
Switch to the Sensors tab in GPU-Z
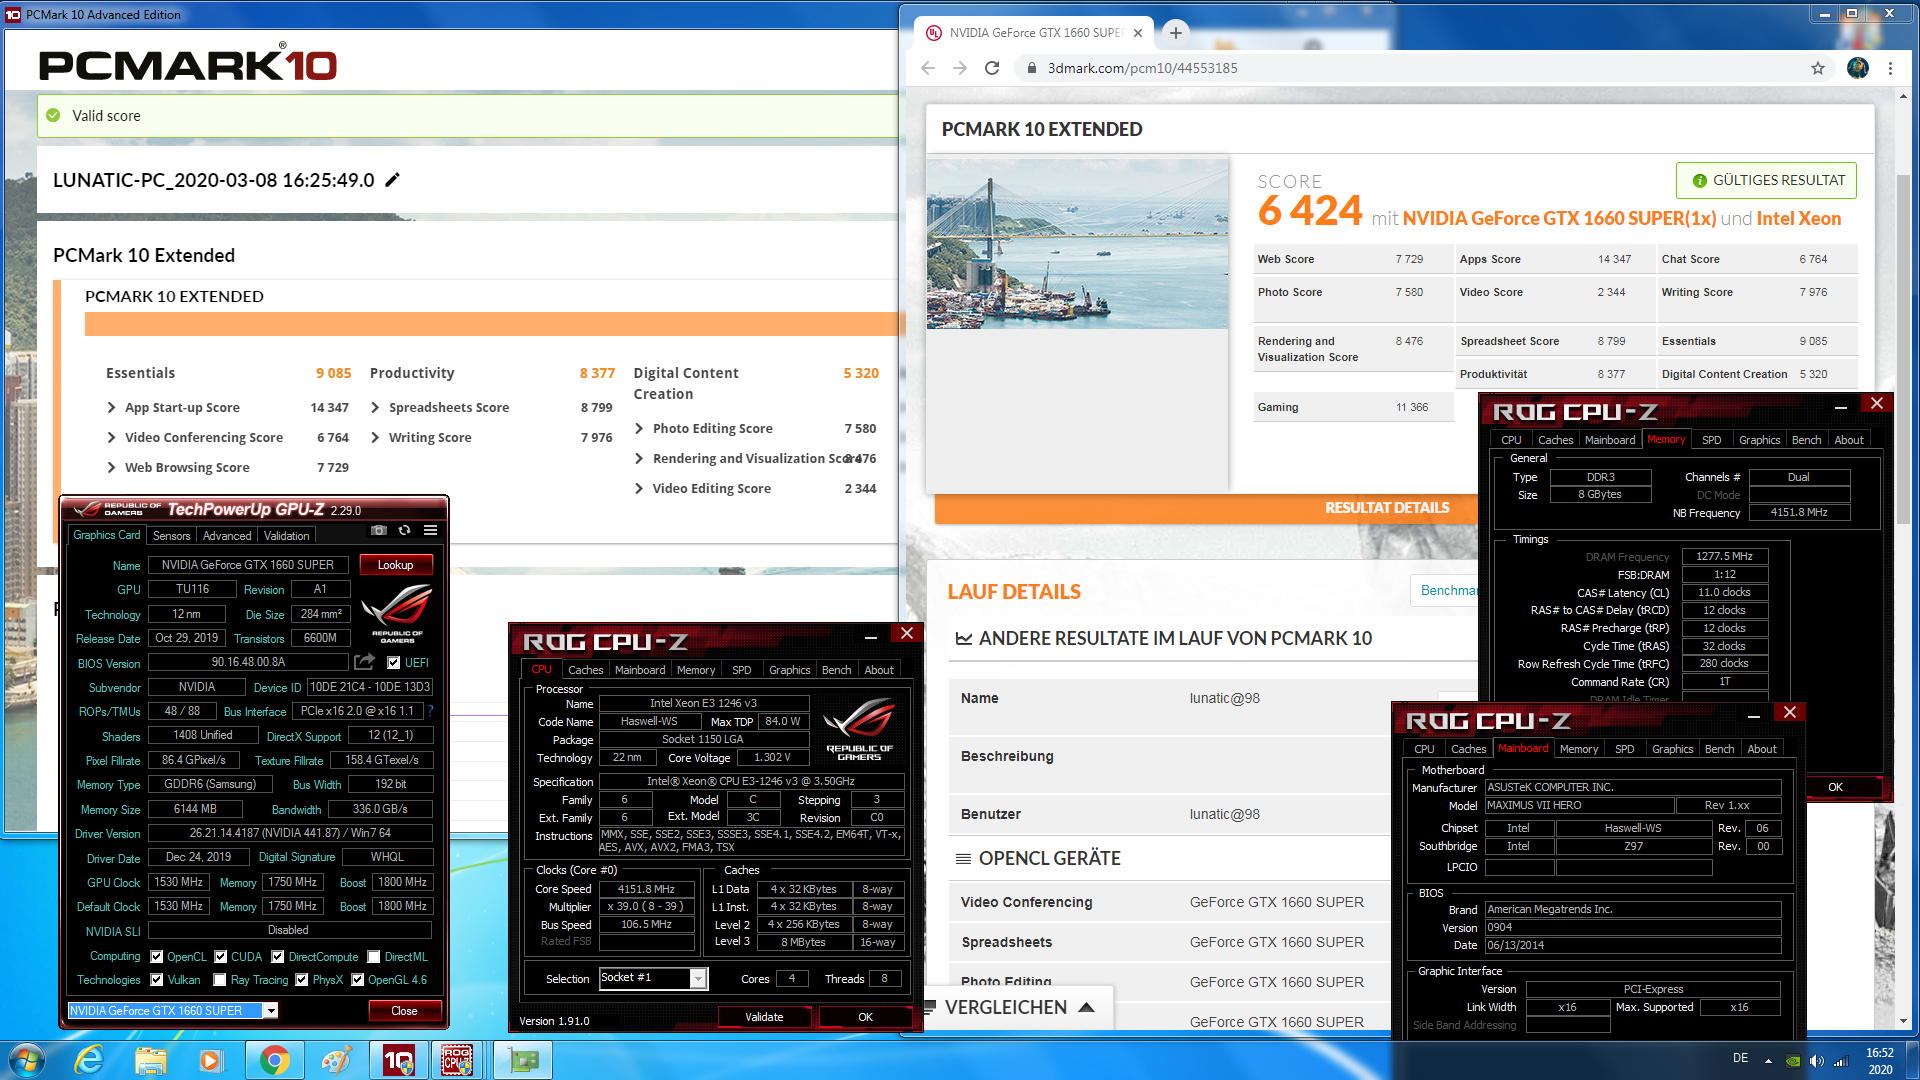coord(171,536)
